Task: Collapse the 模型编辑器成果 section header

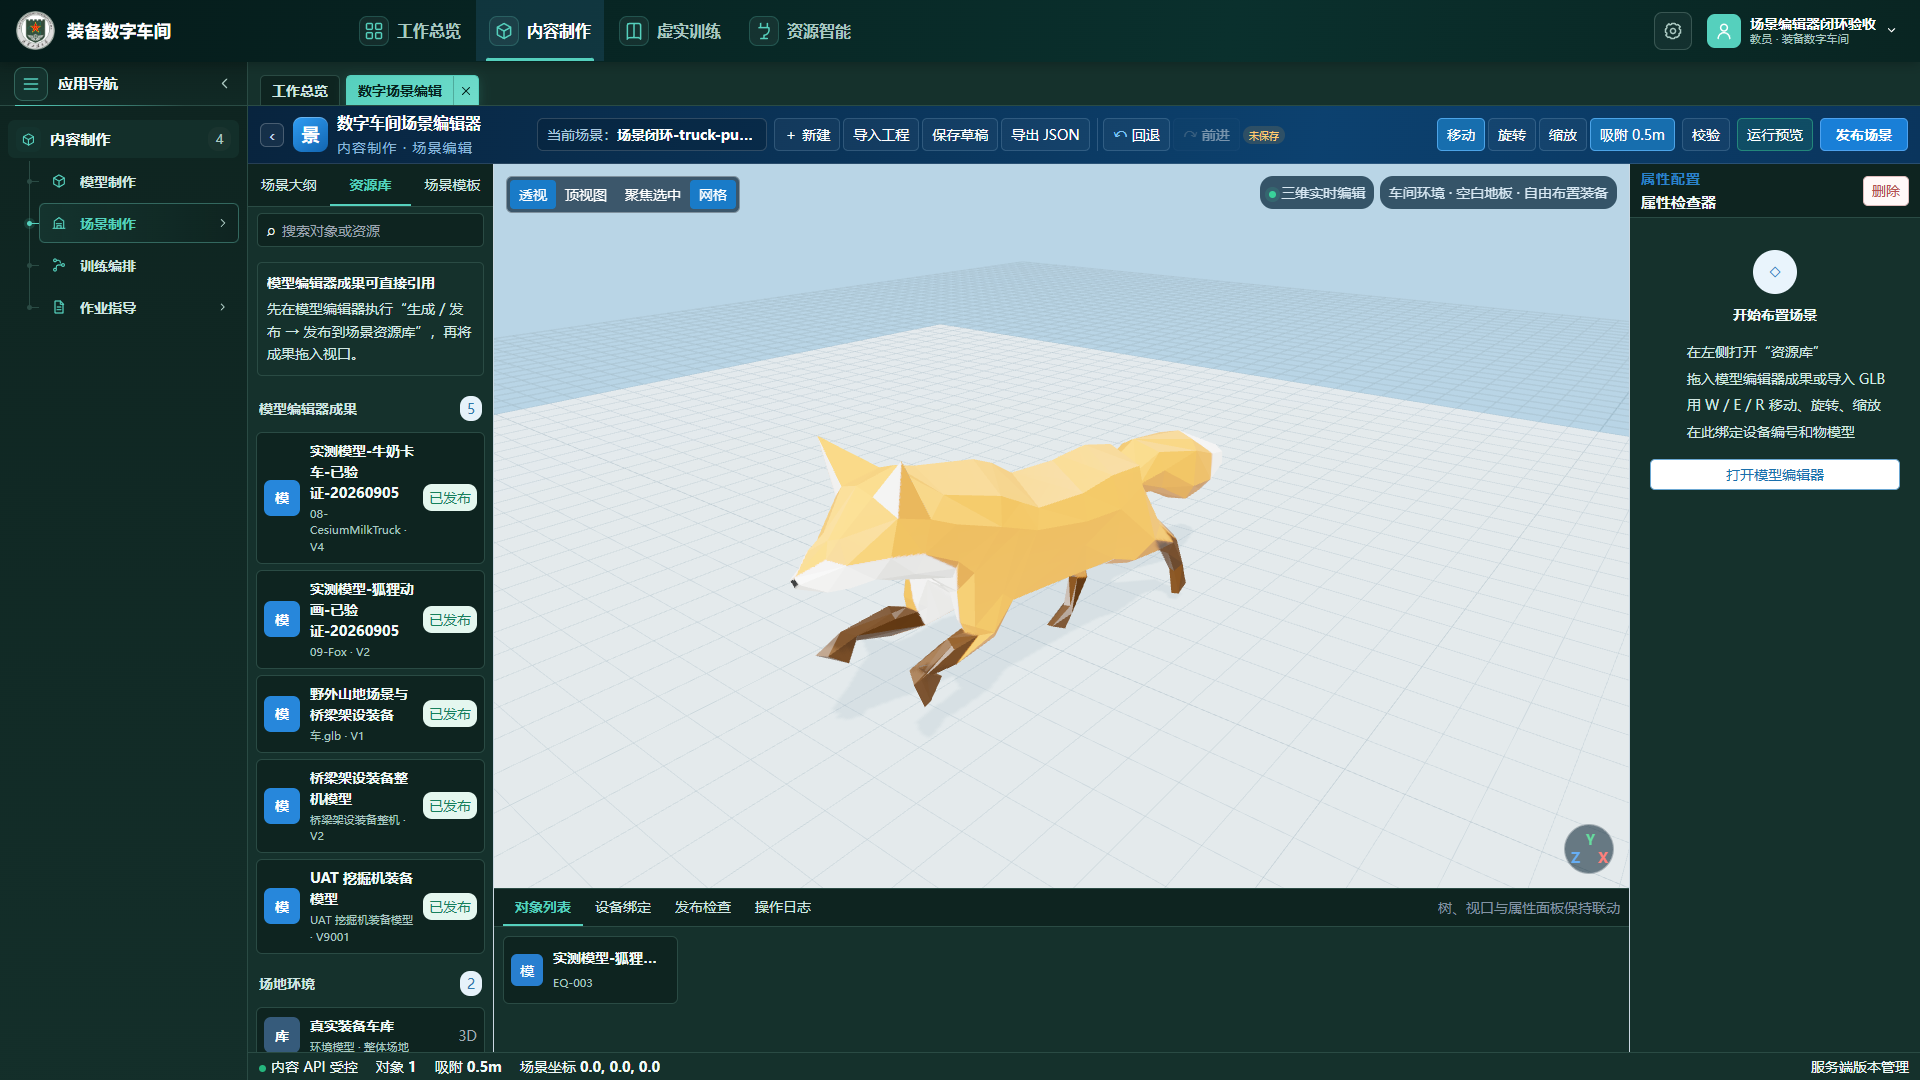Action: pyautogui.click(x=370, y=409)
